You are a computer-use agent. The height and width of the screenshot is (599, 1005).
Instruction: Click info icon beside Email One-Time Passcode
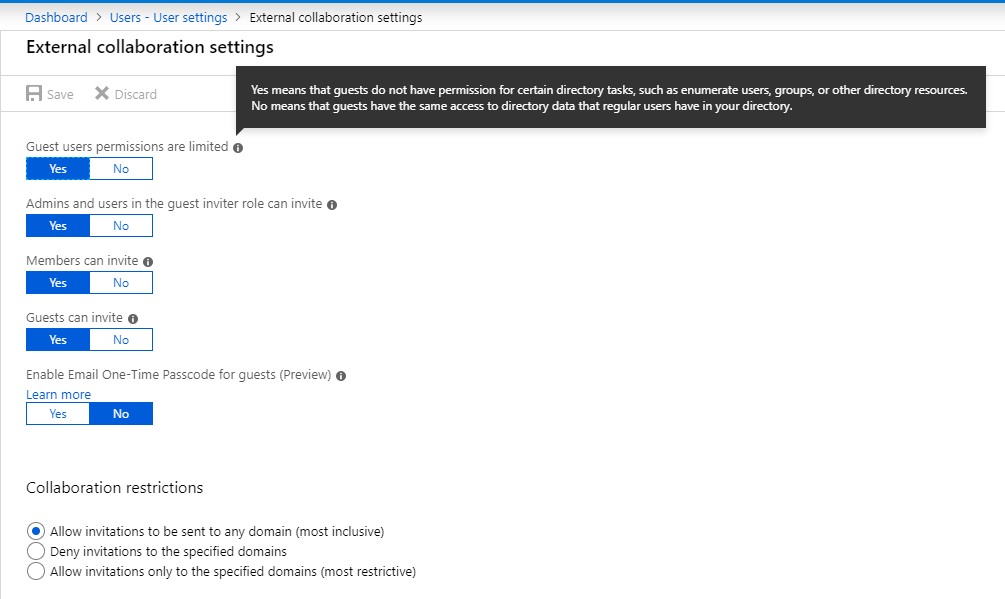click(x=341, y=376)
